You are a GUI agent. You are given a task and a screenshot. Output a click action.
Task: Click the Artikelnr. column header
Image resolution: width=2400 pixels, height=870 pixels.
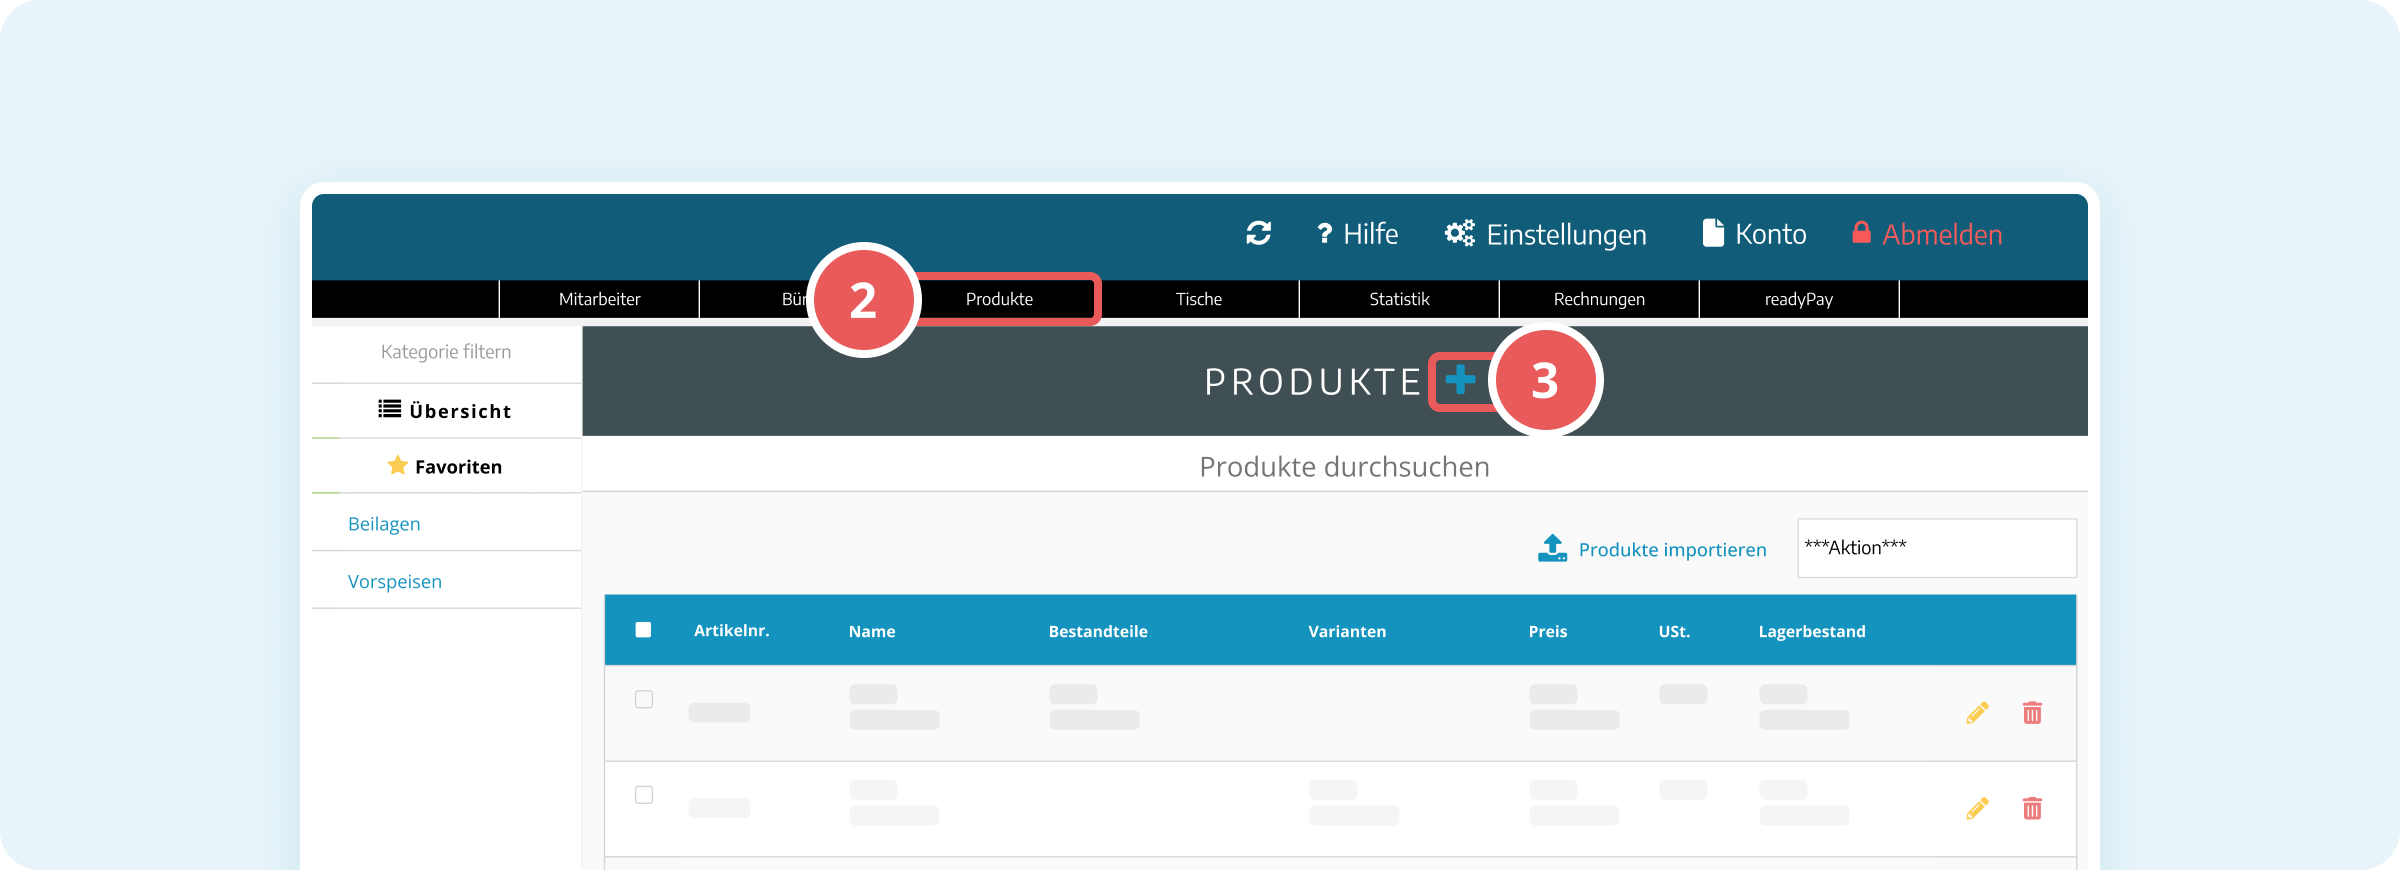pyautogui.click(x=731, y=630)
